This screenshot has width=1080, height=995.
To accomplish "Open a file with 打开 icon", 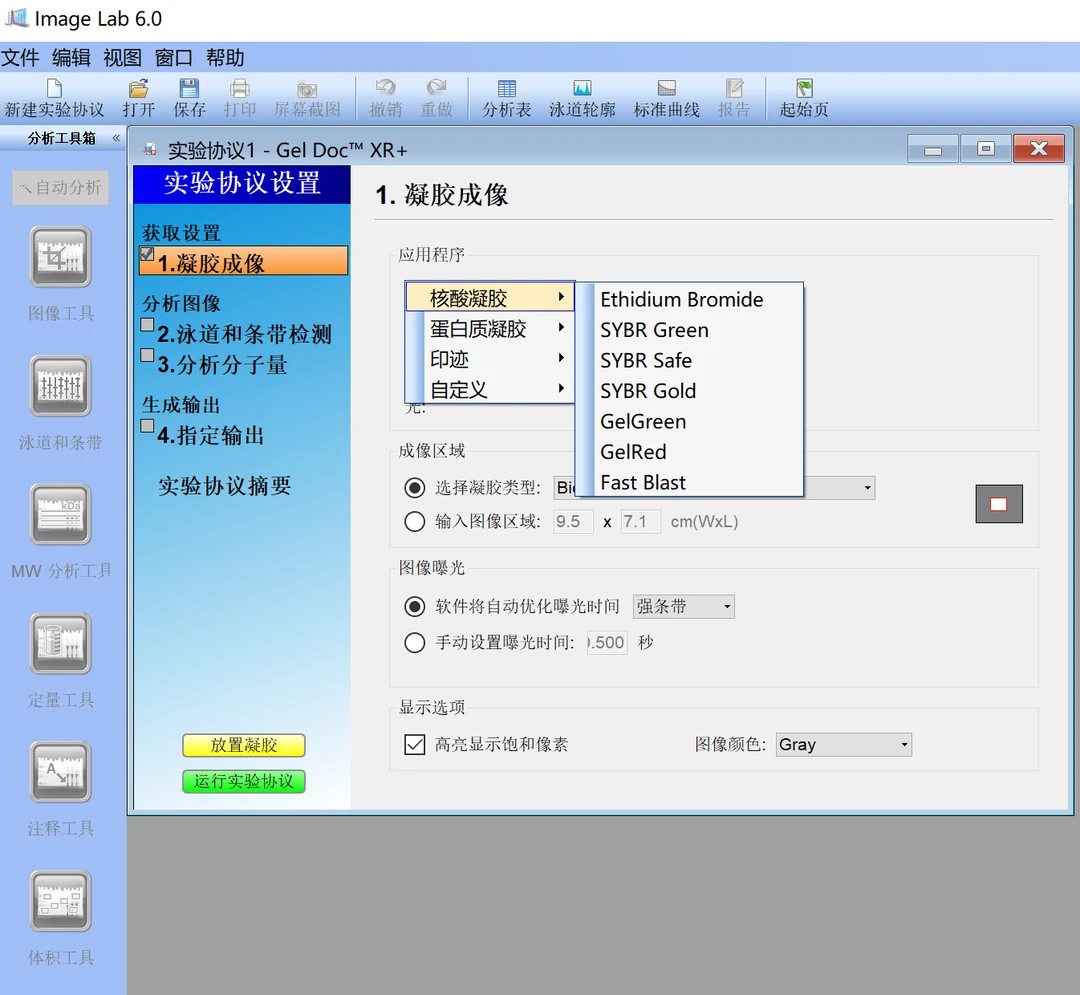I will pyautogui.click(x=138, y=89).
